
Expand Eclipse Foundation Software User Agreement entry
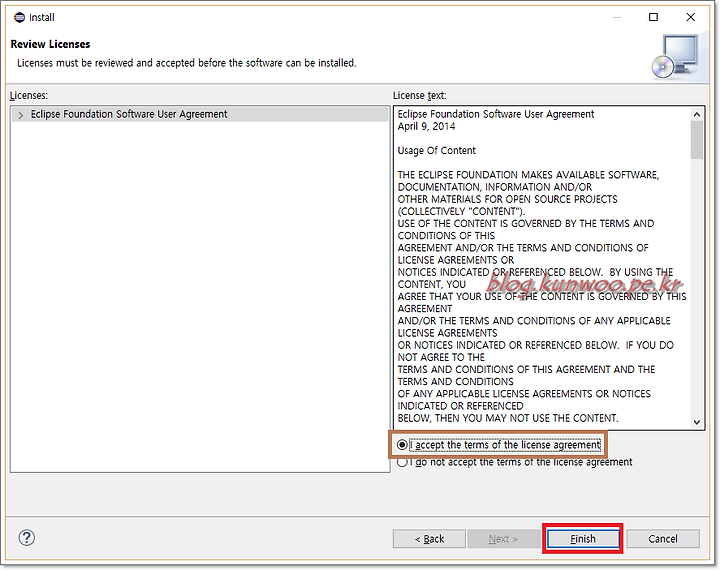tap(20, 115)
